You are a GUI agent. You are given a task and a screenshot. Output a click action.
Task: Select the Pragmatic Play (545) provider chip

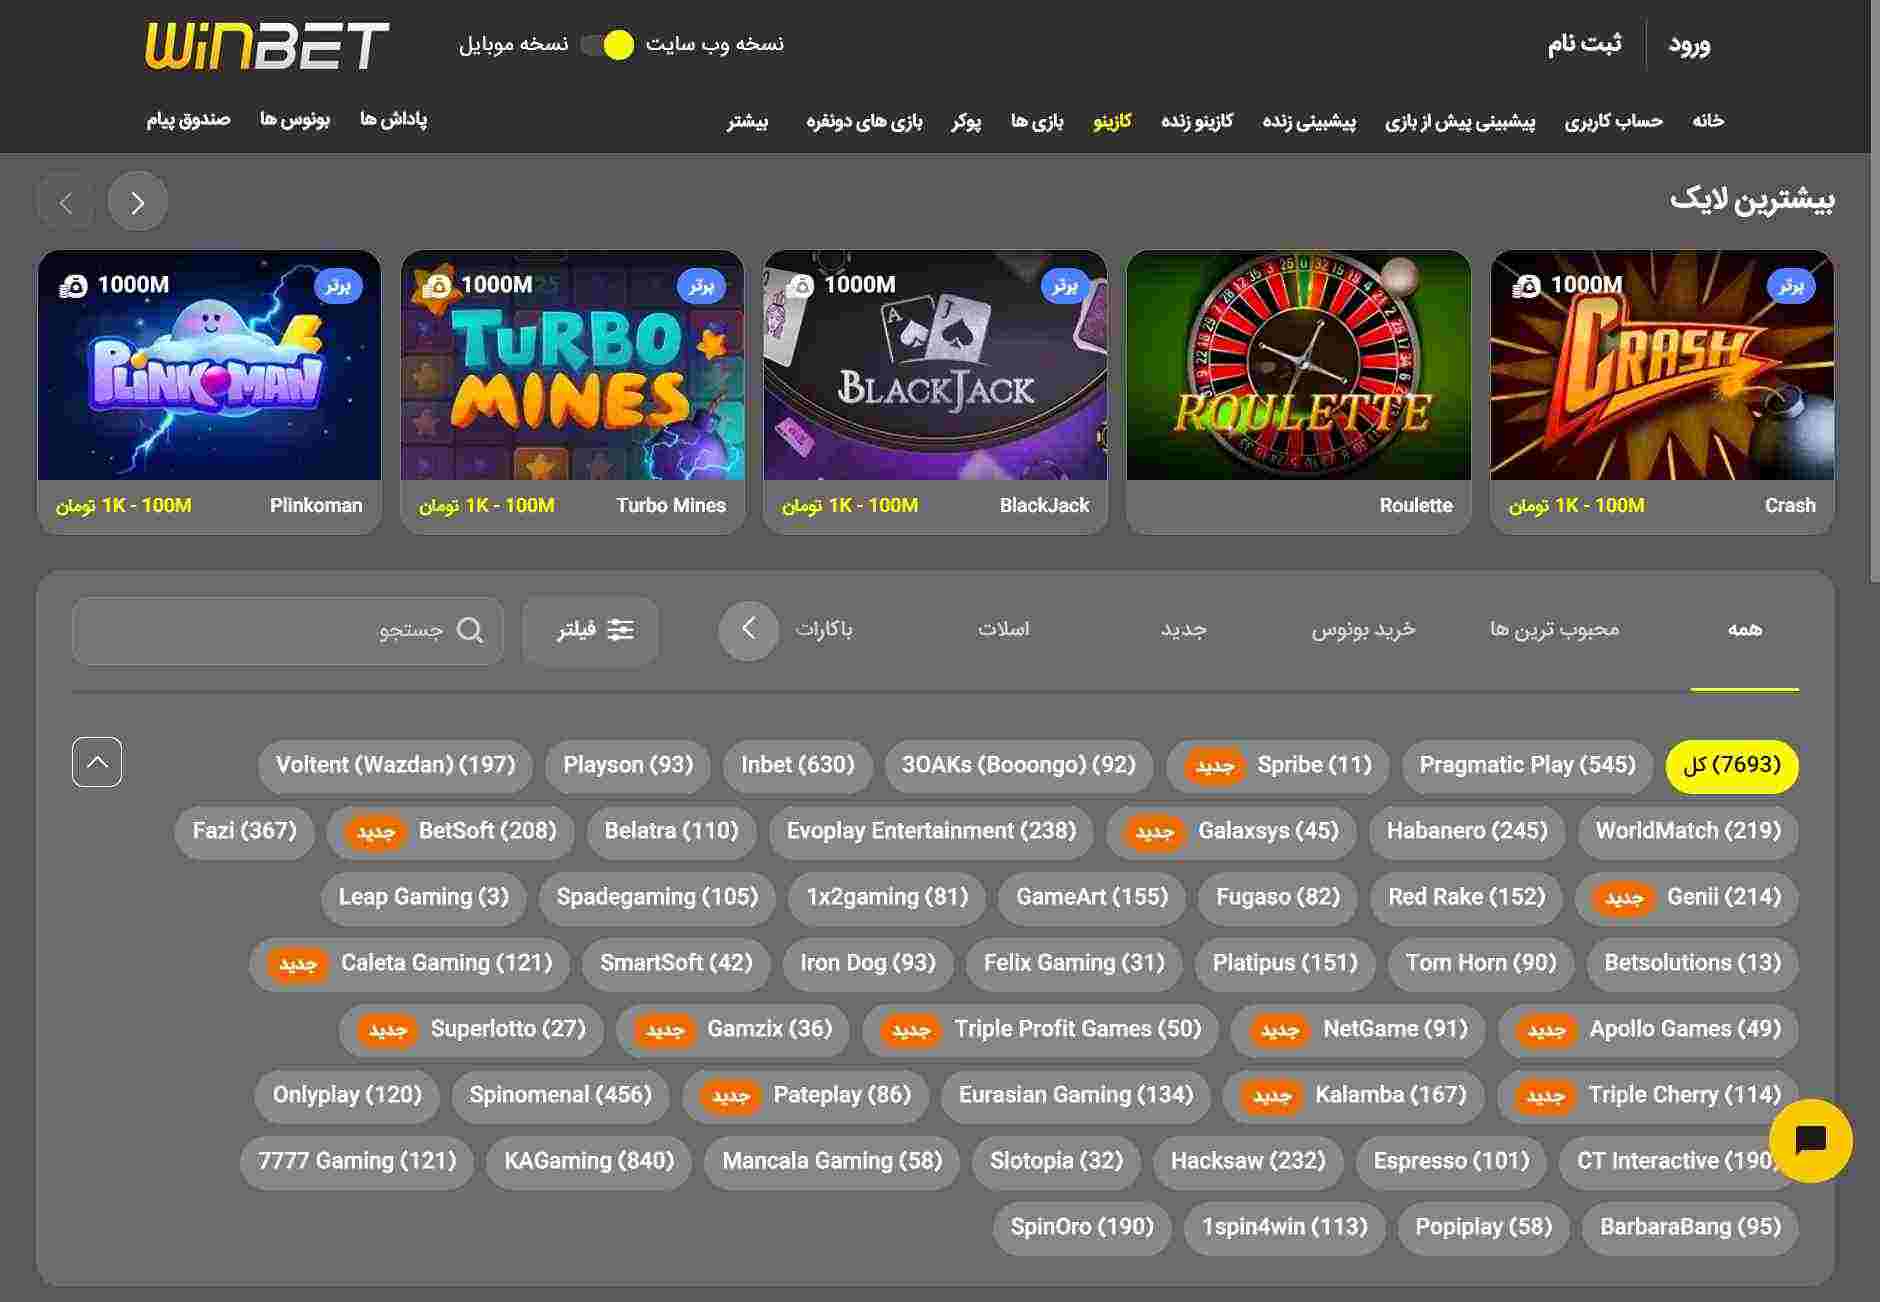pyautogui.click(x=1527, y=765)
